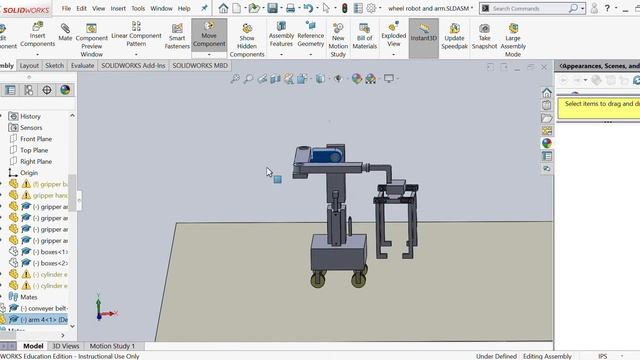Viewport: 640px width, 360px height.
Task: Open Options gear settings
Action: (x=371, y=8)
